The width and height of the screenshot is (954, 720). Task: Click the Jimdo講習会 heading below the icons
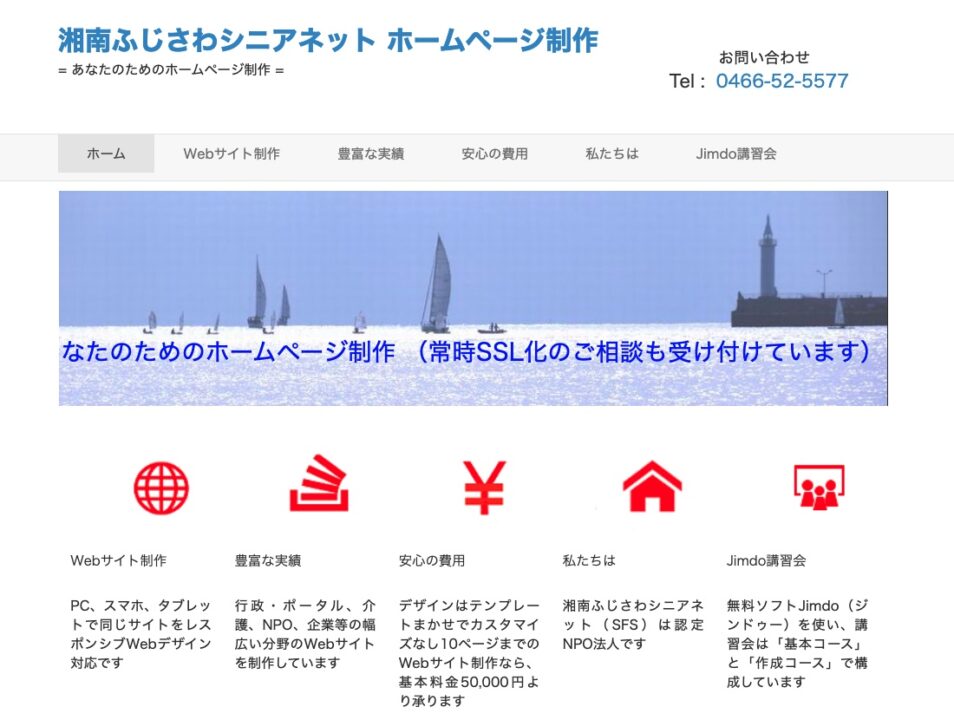[766, 560]
